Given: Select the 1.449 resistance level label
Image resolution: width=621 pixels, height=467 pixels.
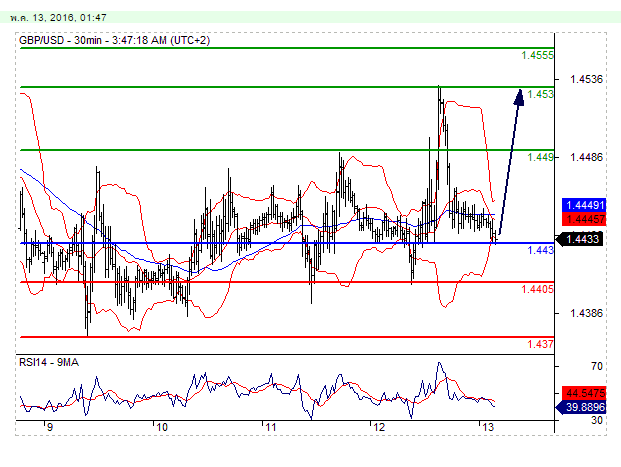Looking at the screenshot, I should coord(540,157).
